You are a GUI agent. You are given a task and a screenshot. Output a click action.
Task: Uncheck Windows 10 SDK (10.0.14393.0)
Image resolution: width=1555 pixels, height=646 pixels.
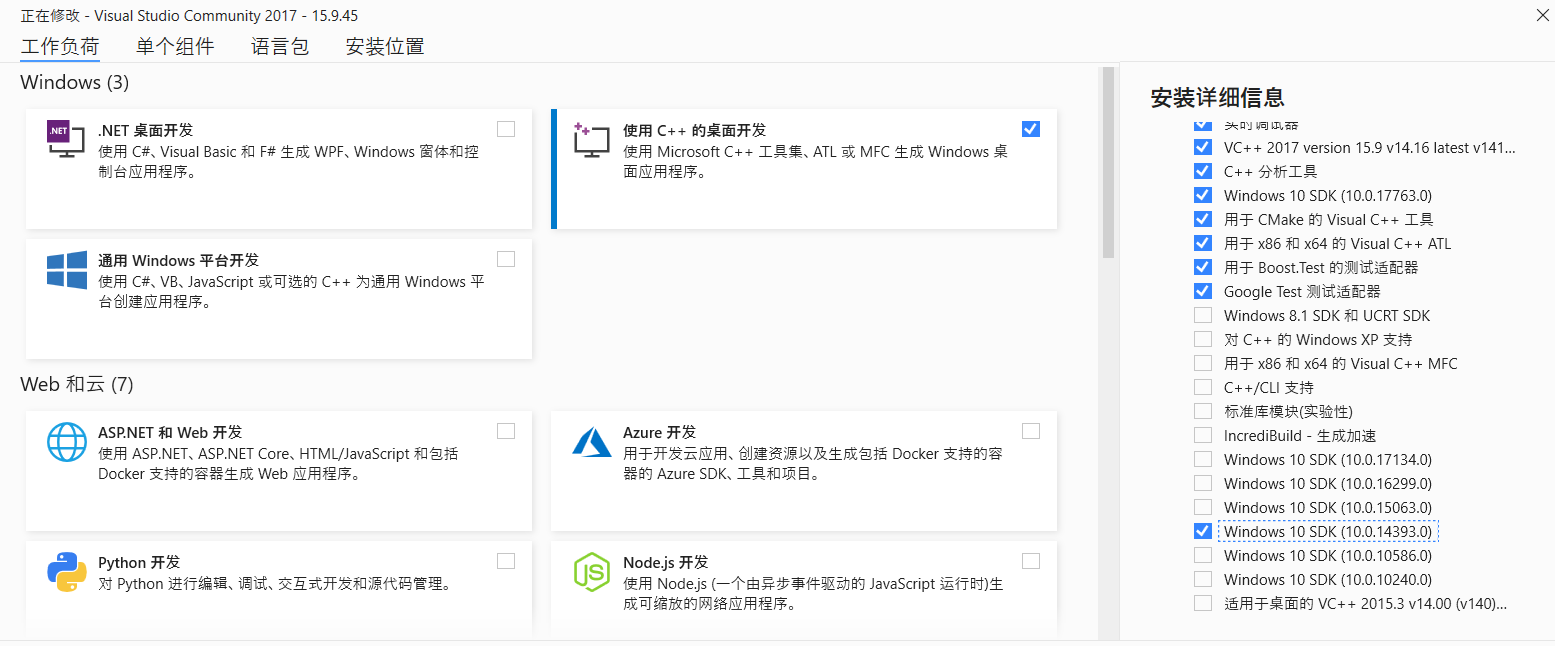click(x=1203, y=531)
